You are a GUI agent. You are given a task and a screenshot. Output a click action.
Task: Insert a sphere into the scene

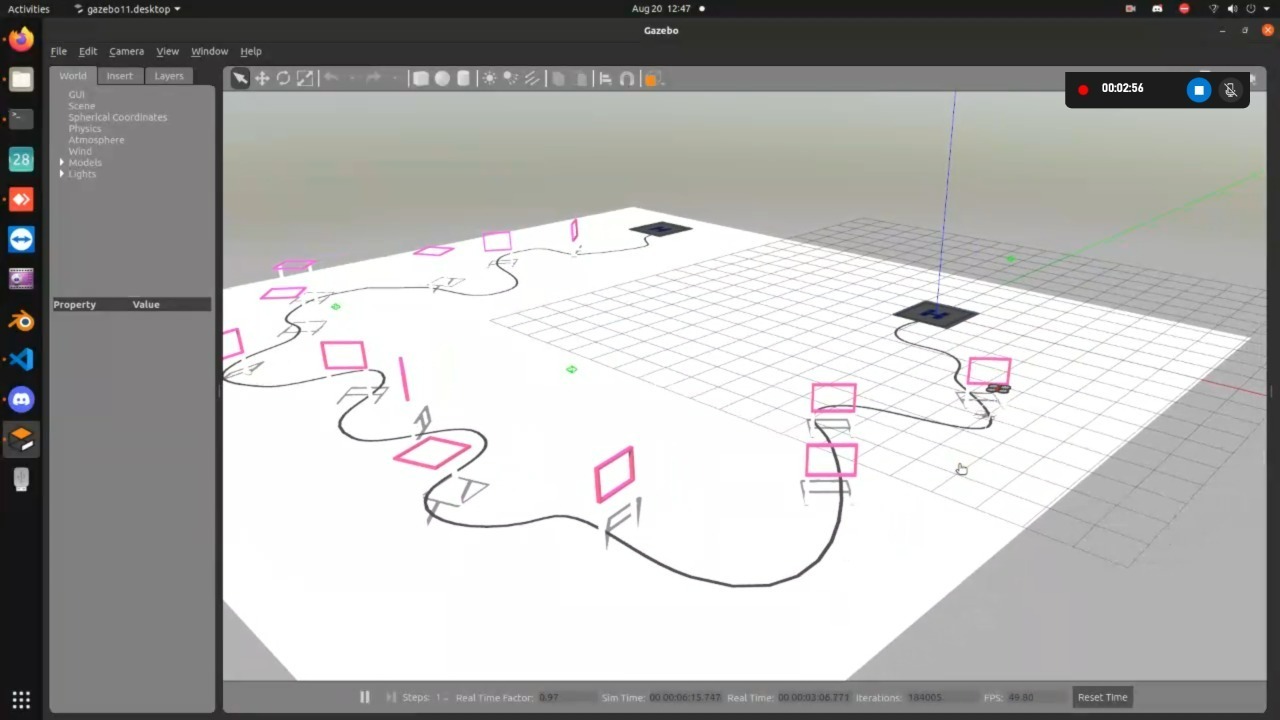point(442,78)
